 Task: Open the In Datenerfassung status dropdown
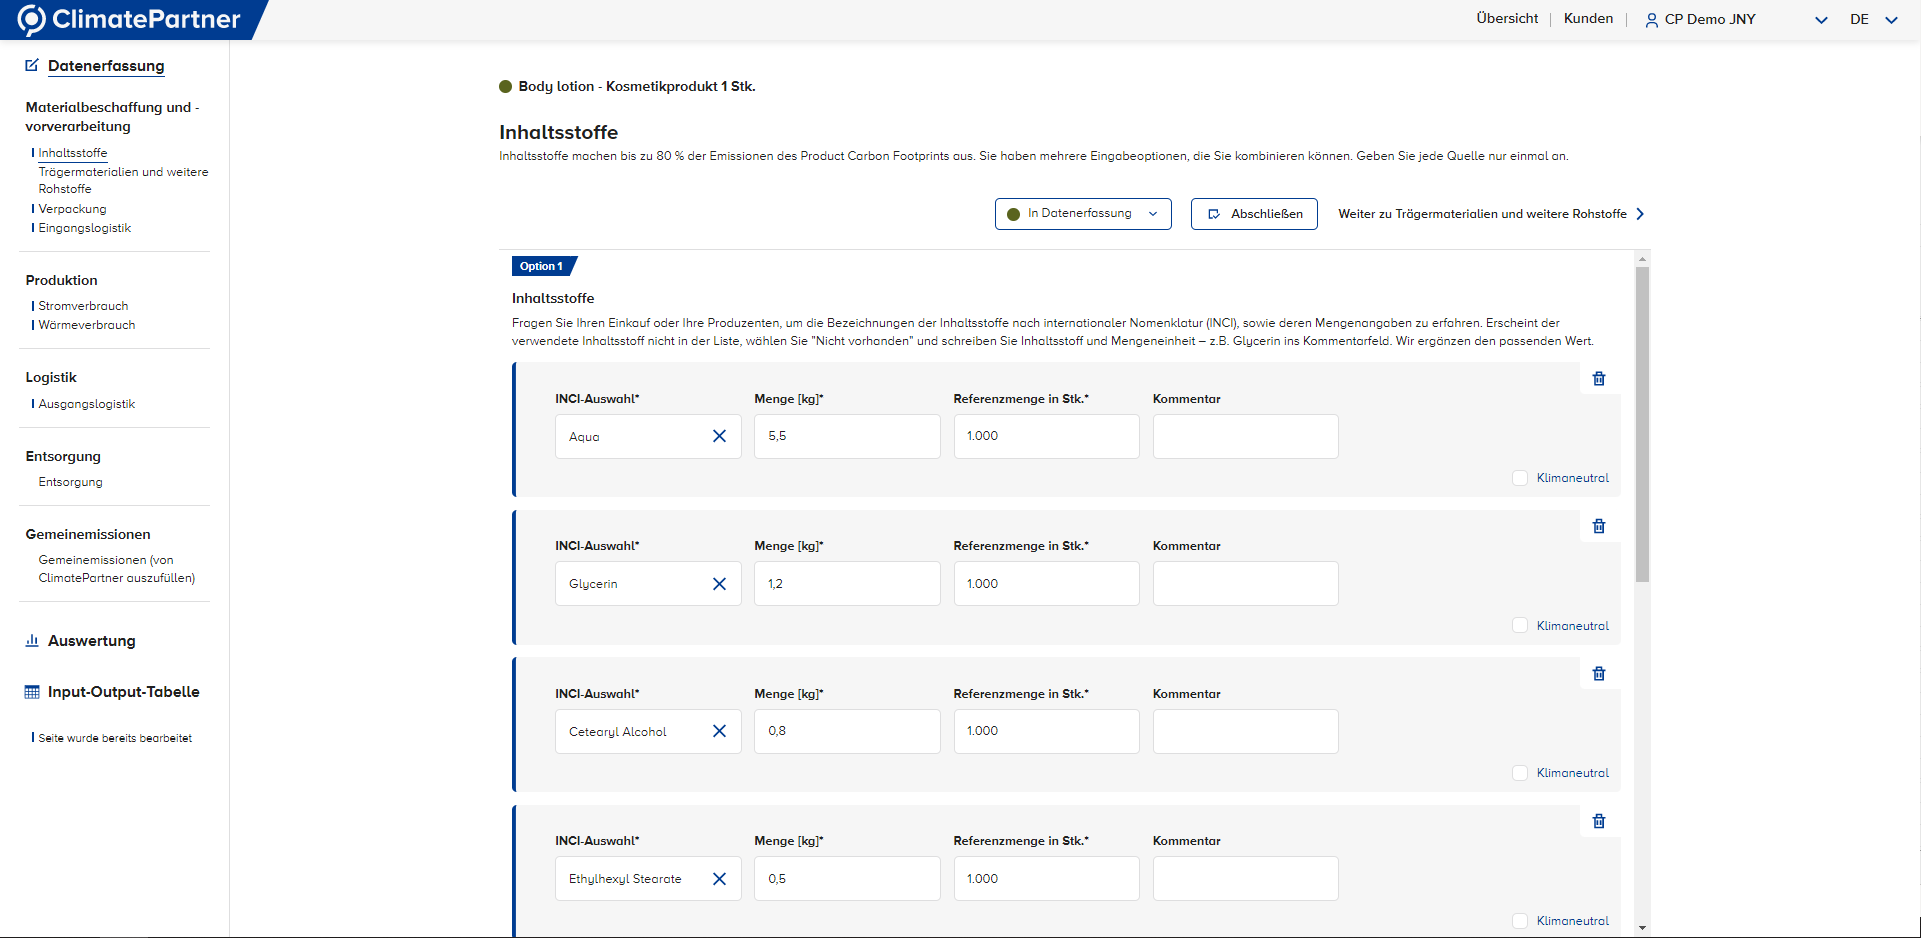1082,214
